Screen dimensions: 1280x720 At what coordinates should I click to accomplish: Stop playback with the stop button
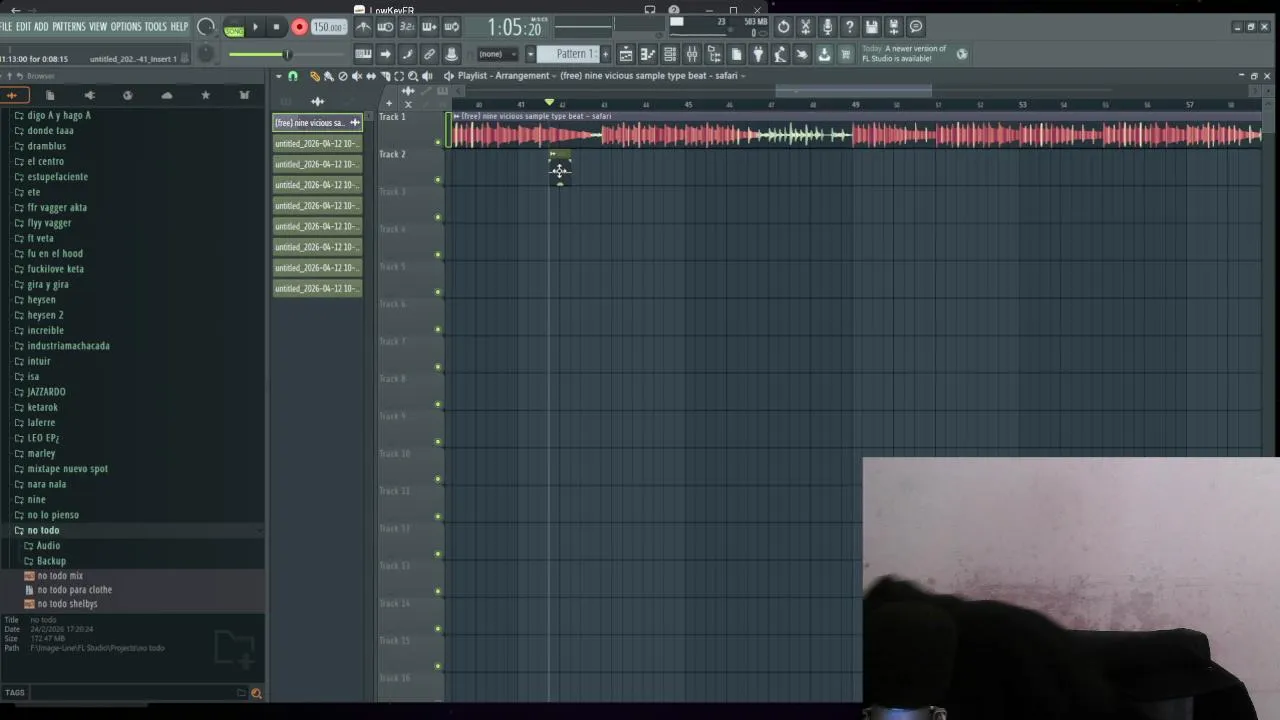coord(277,27)
